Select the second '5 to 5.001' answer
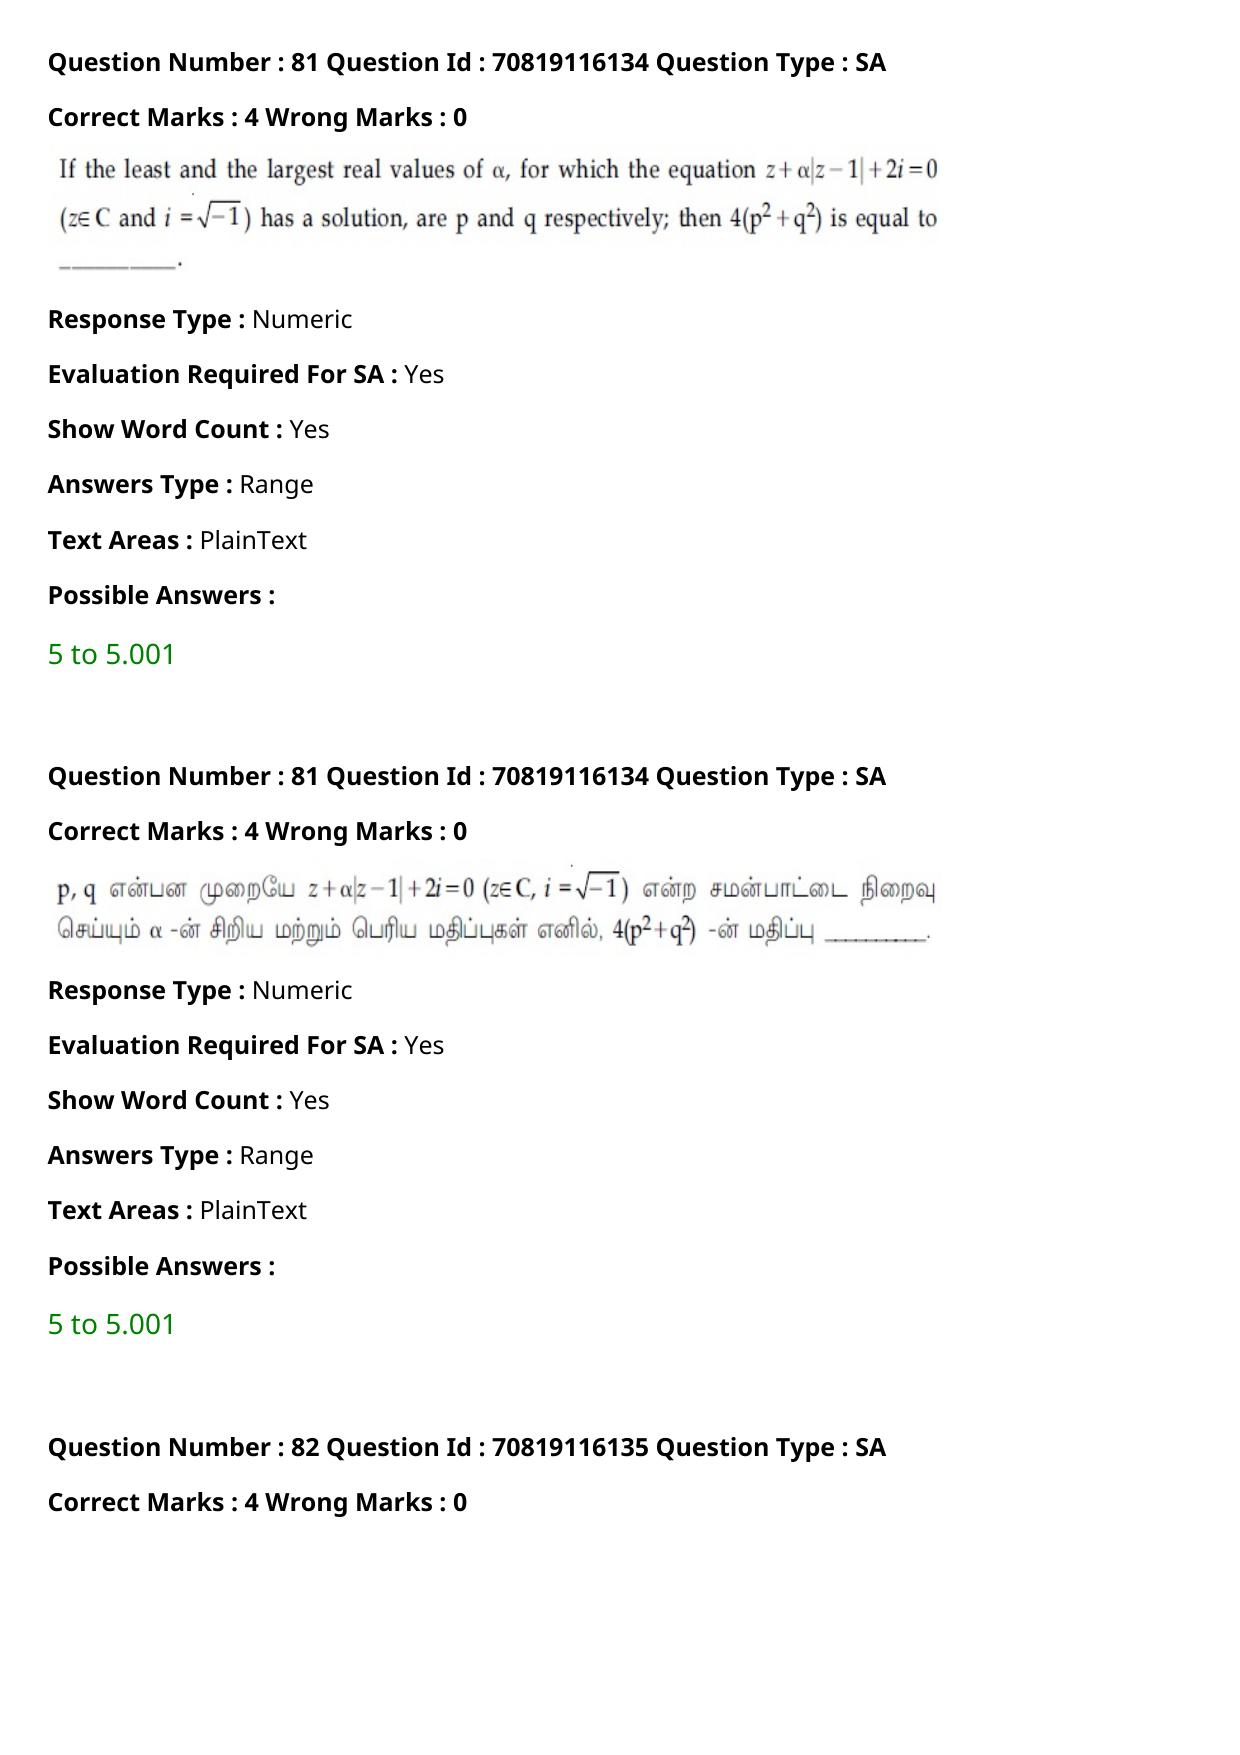The height and width of the screenshot is (1755, 1240). (x=111, y=1324)
